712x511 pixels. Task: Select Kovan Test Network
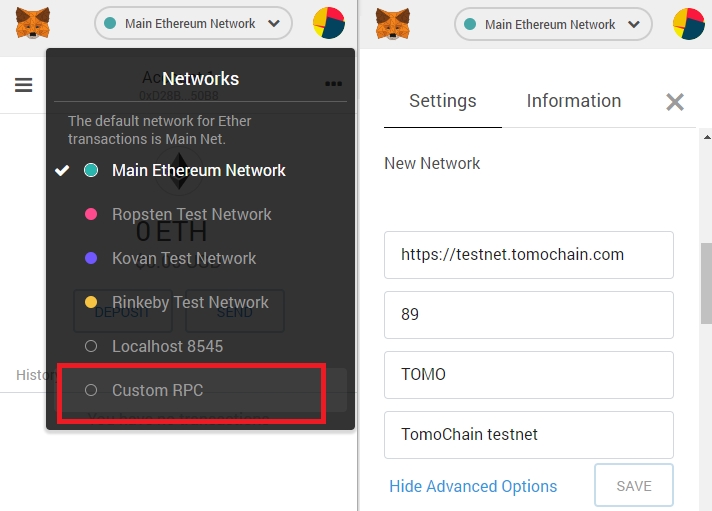pos(184,258)
